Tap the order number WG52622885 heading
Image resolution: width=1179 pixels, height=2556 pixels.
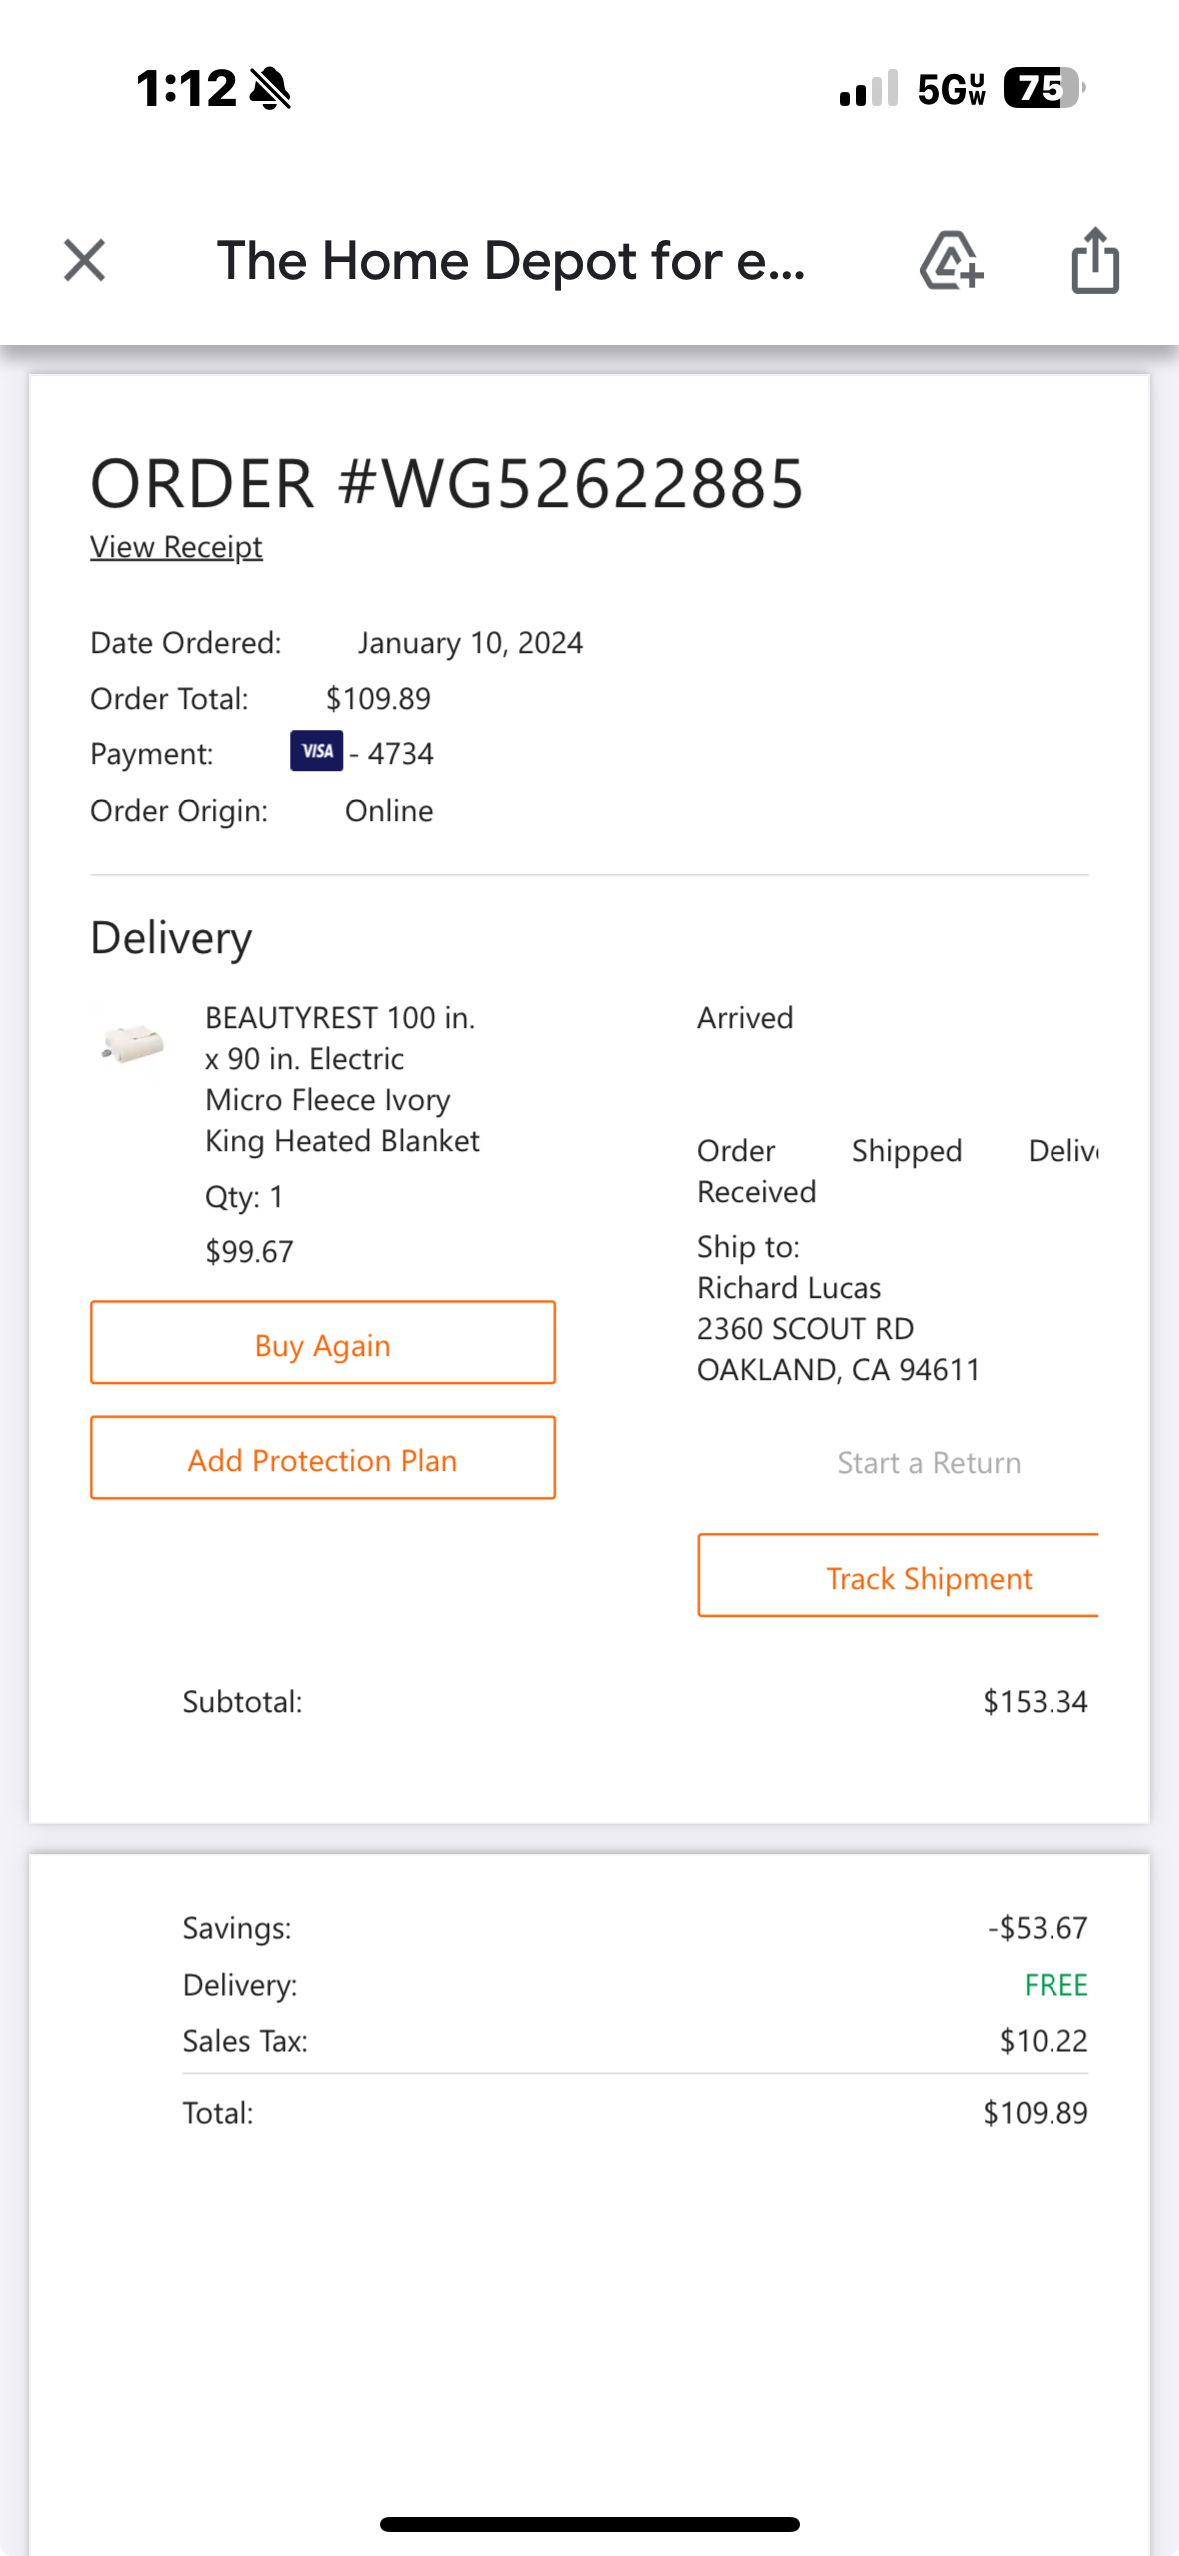tap(447, 484)
